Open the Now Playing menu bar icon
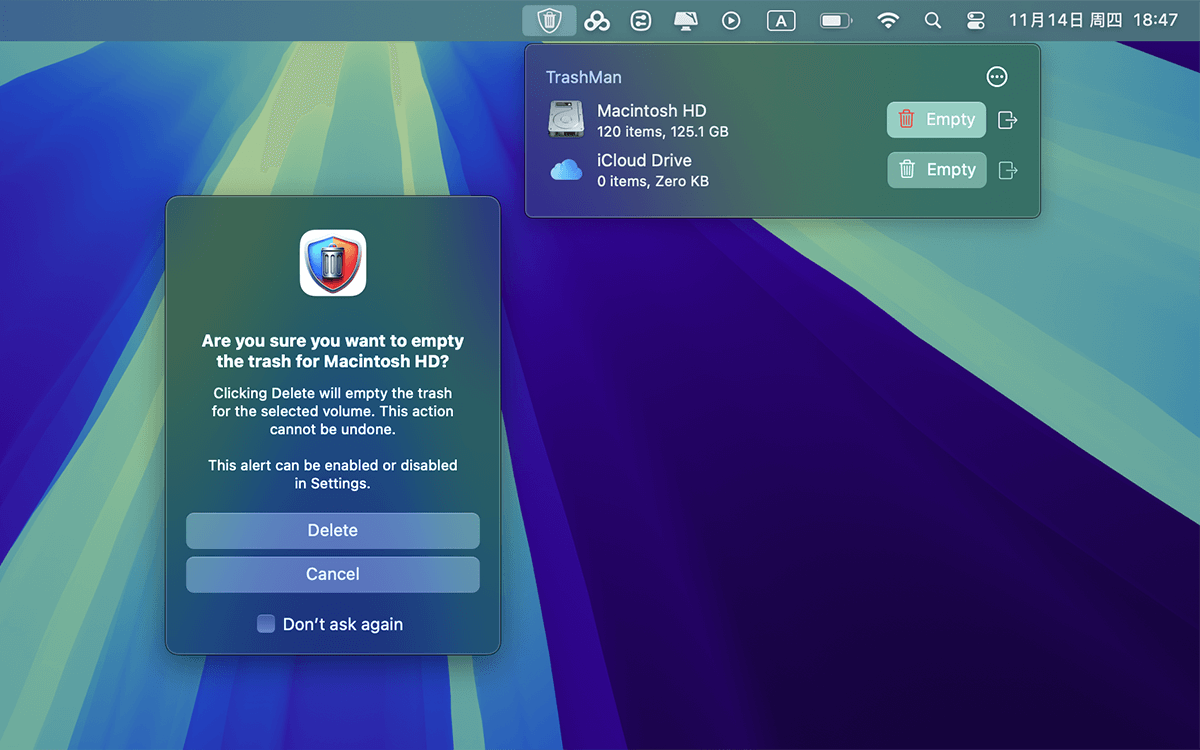Viewport: 1200px width, 750px height. tap(731, 20)
